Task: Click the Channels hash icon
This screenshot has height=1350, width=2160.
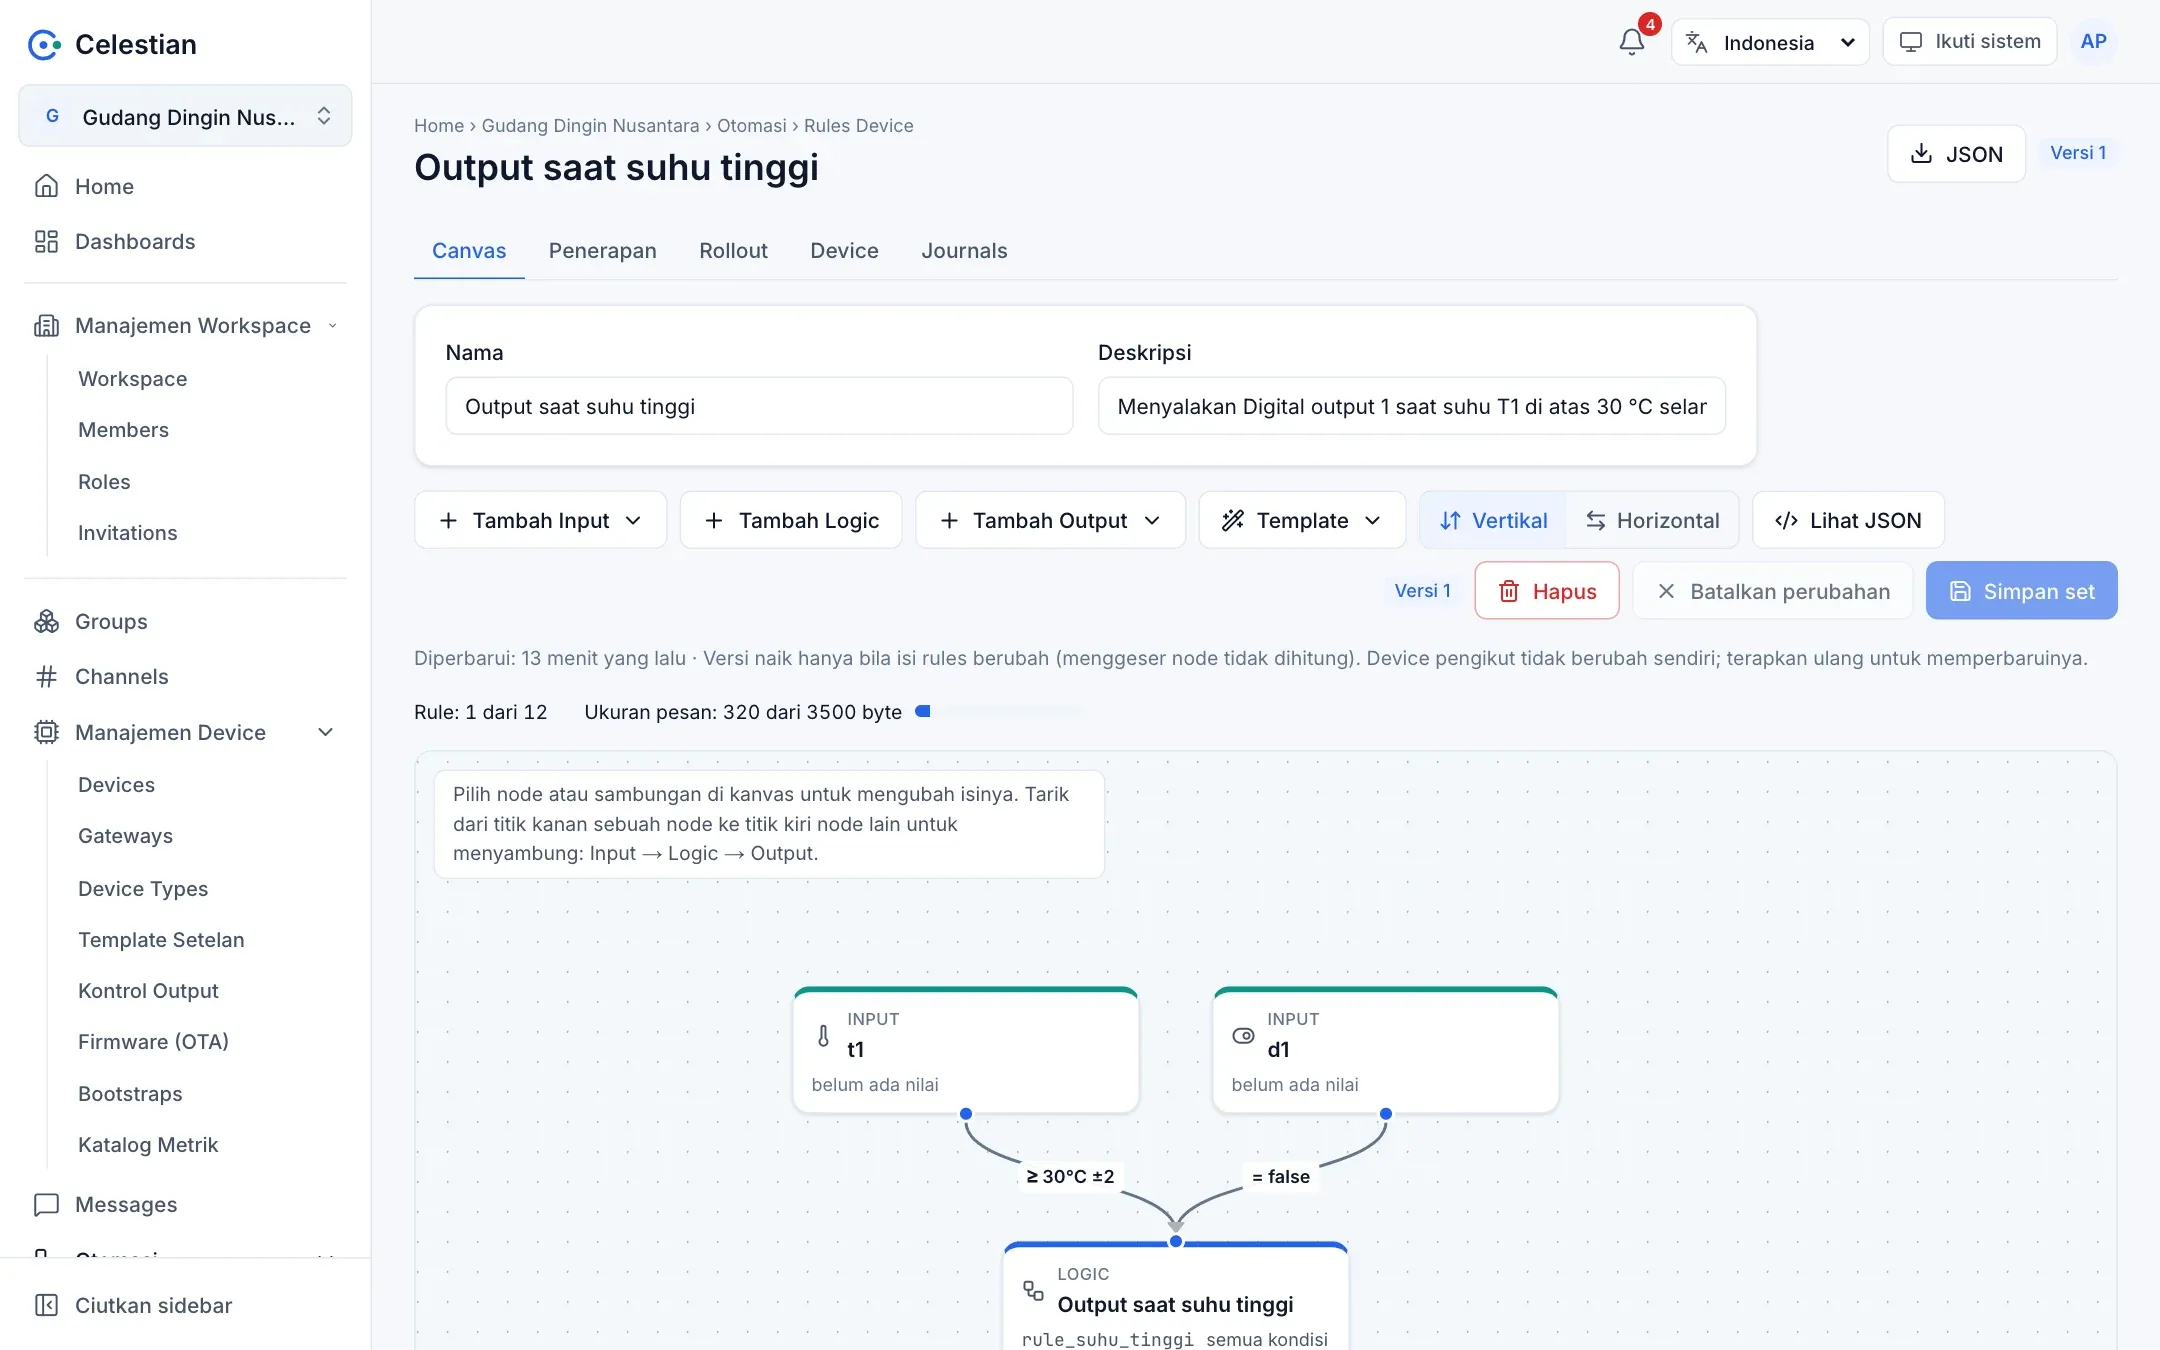Action: coord(46,677)
